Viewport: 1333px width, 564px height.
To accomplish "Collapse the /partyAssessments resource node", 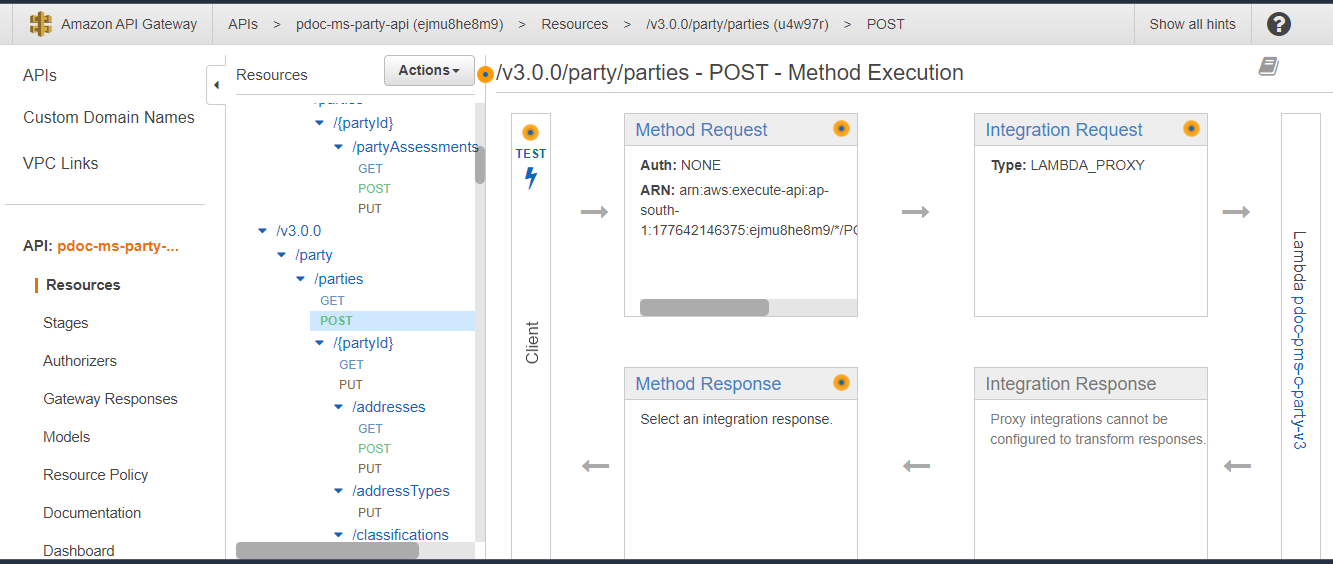I will click(339, 147).
